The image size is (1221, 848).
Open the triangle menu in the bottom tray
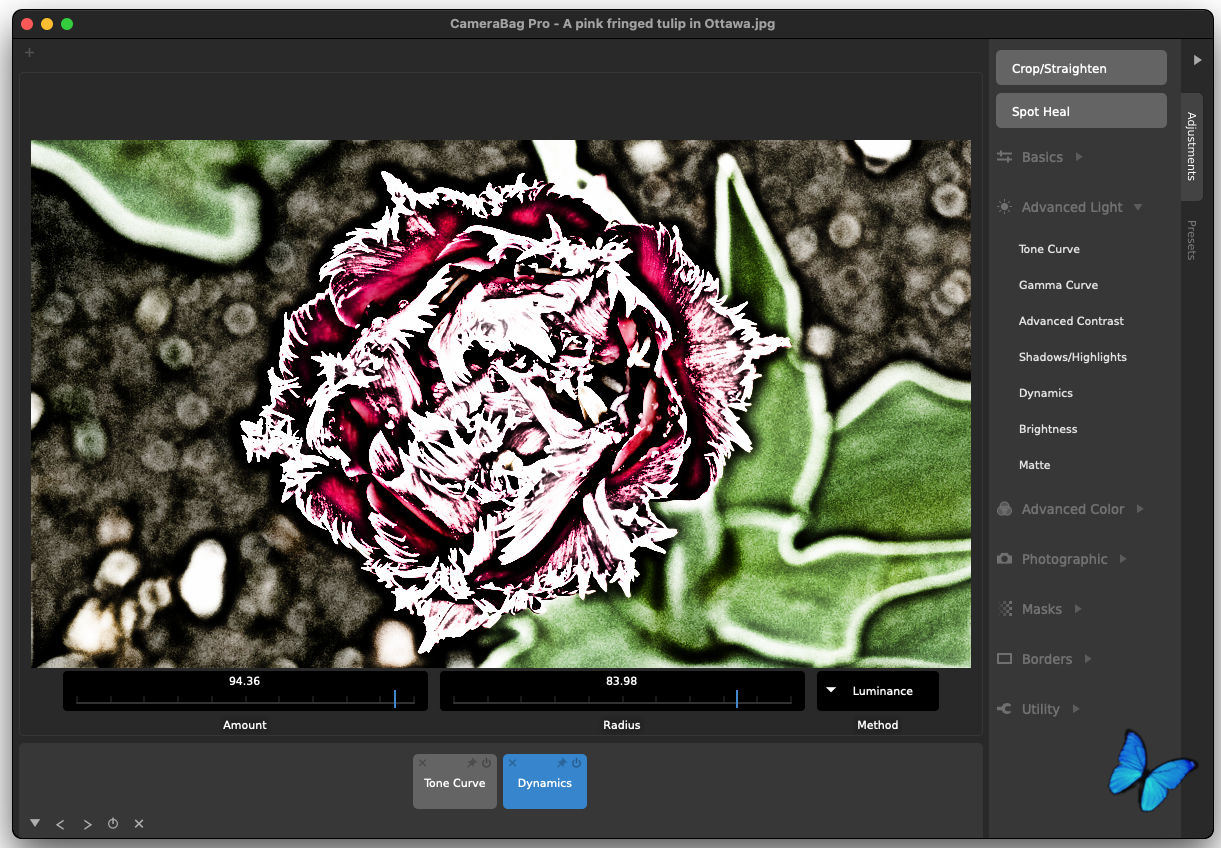(x=35, y=823)
